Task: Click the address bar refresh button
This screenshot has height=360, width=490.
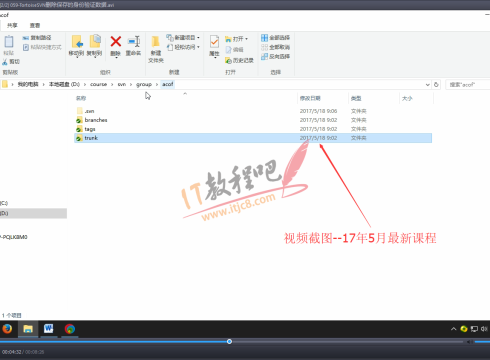Action: click(436, 85)
